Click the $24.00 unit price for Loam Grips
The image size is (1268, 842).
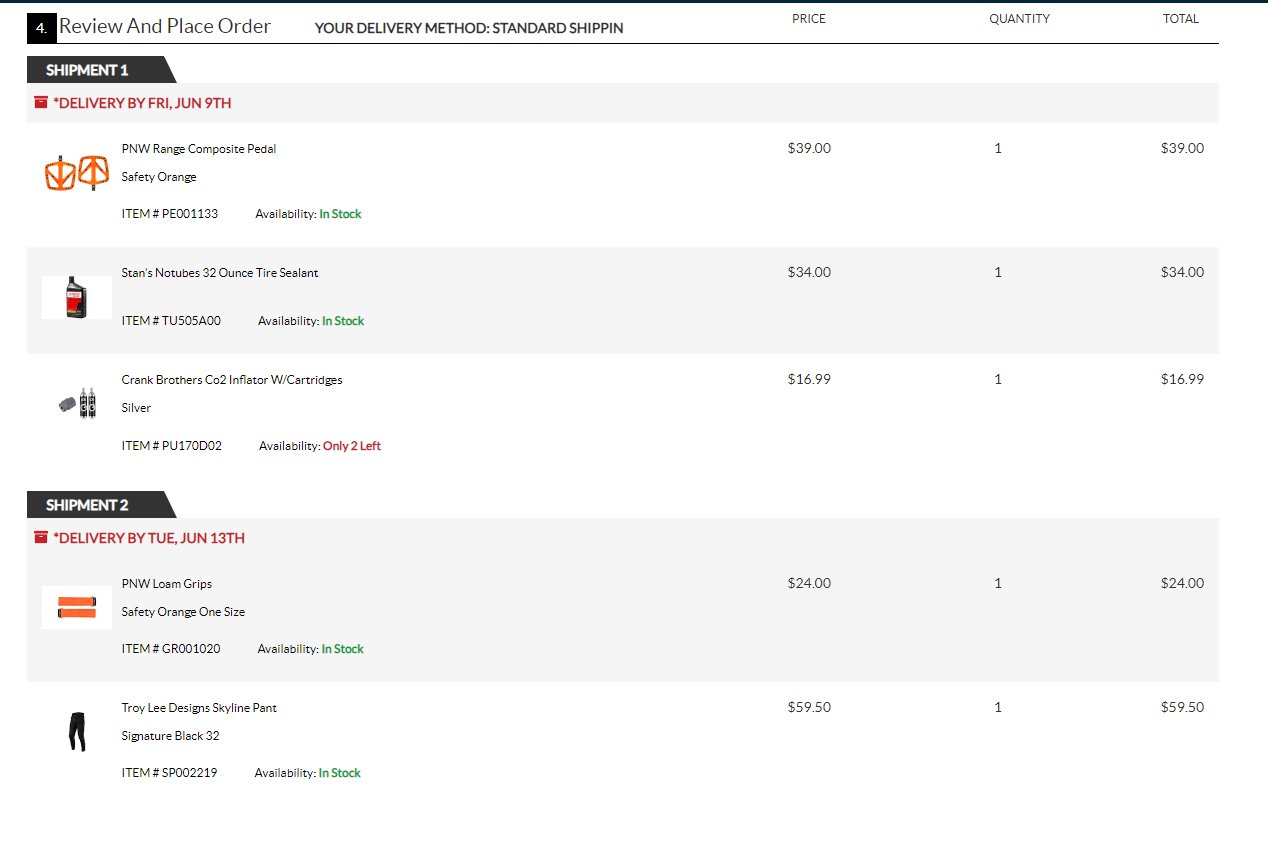(809, 583)
